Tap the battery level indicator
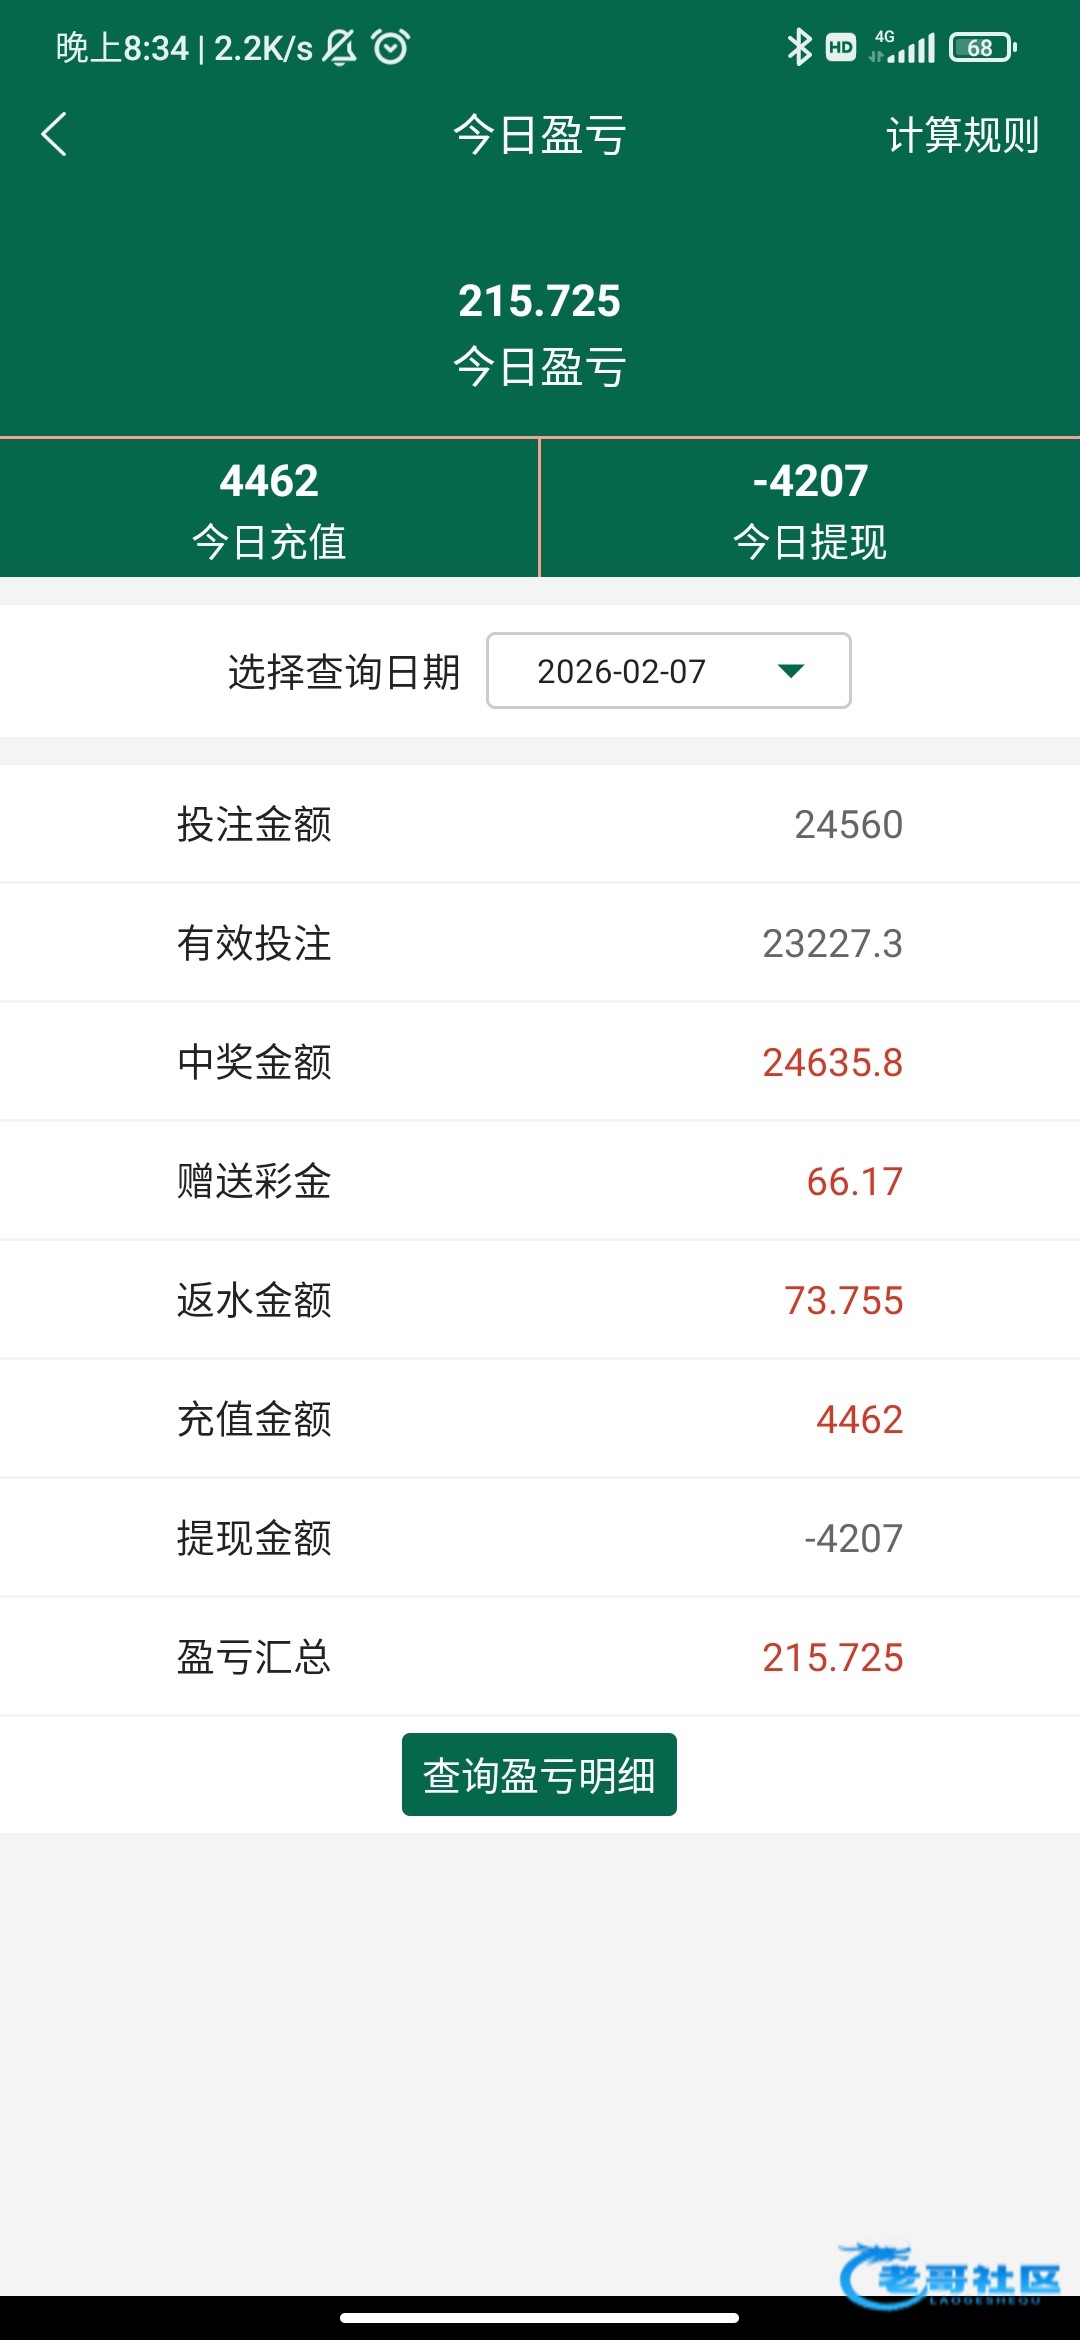 [x=982, y=47]
